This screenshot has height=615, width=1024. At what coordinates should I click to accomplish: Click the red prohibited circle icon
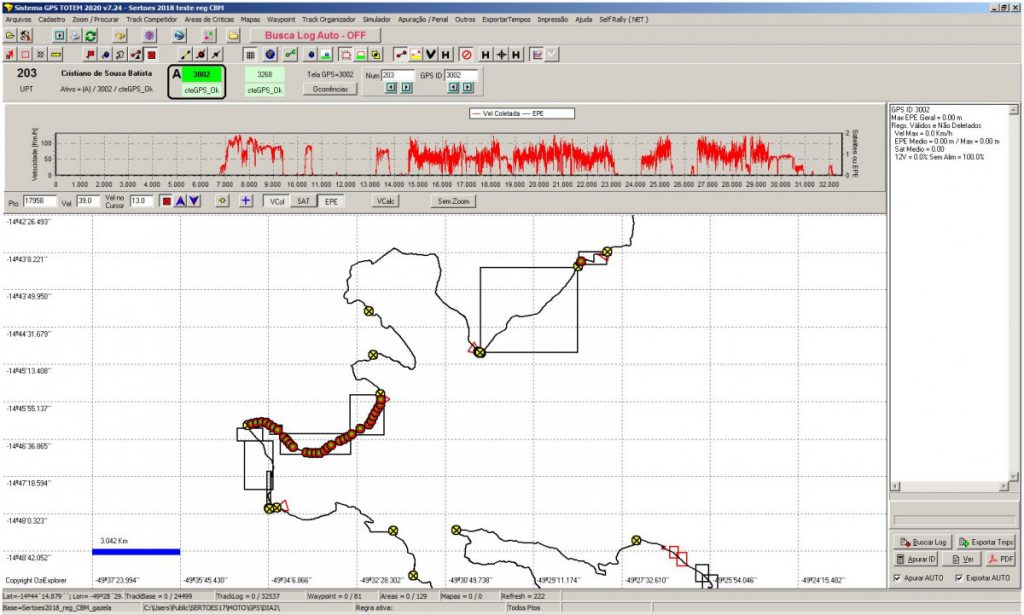click(x=466, y=53)
